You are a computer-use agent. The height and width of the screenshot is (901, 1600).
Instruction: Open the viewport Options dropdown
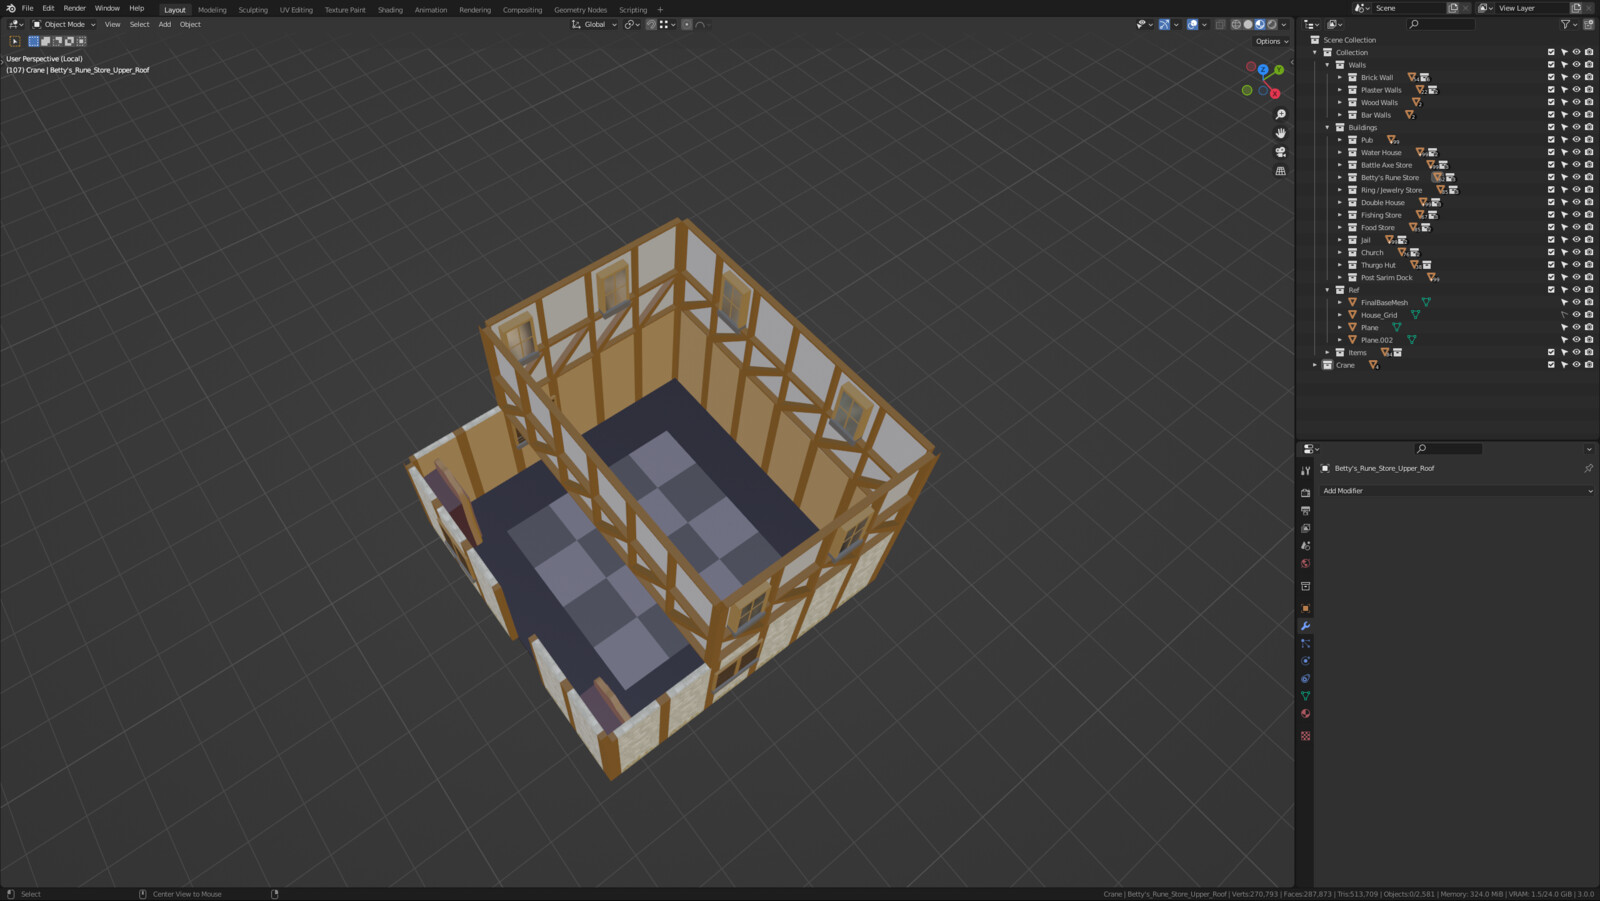(1272, 41)
